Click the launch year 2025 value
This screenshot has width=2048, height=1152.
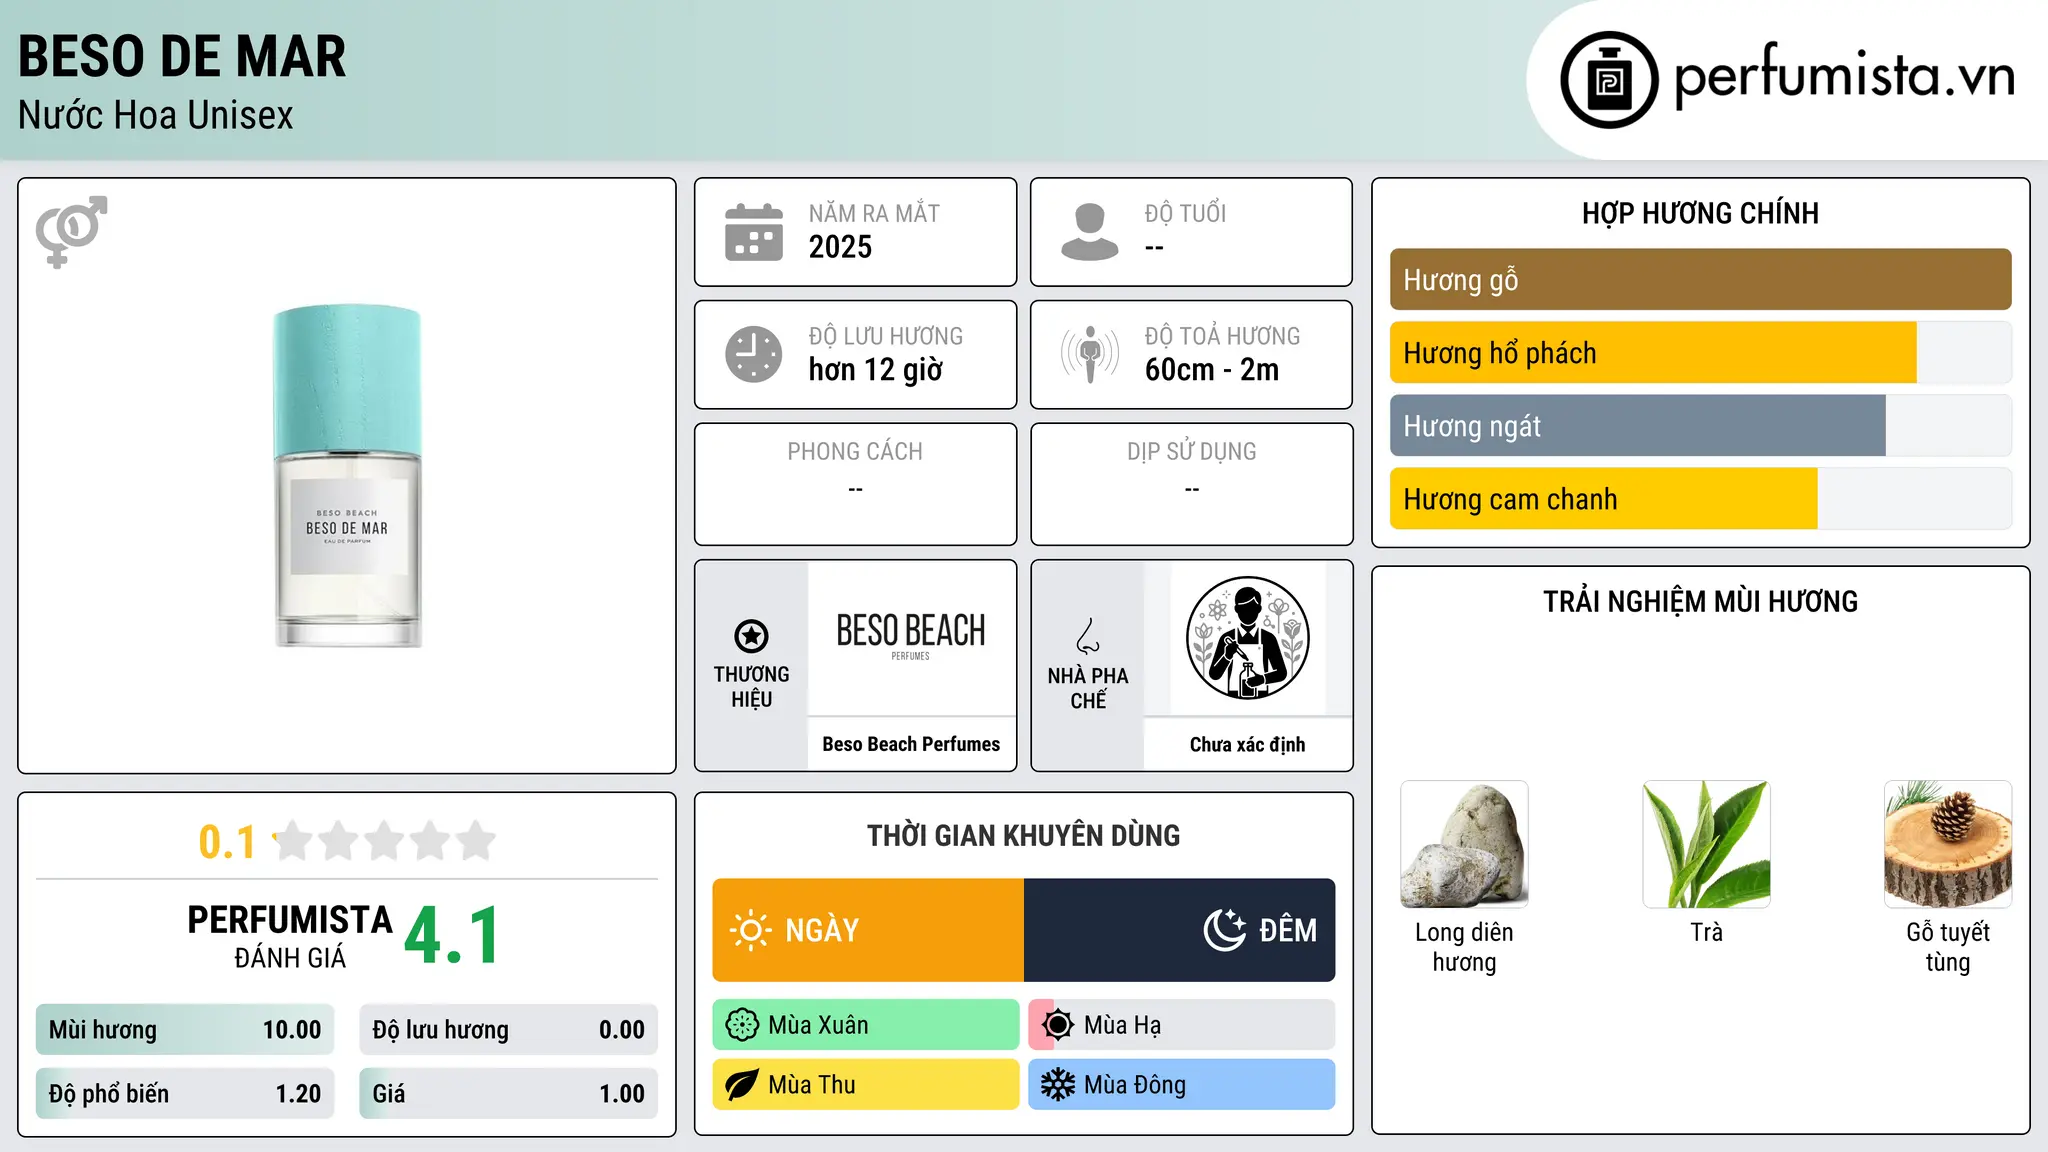pos(840,247)
